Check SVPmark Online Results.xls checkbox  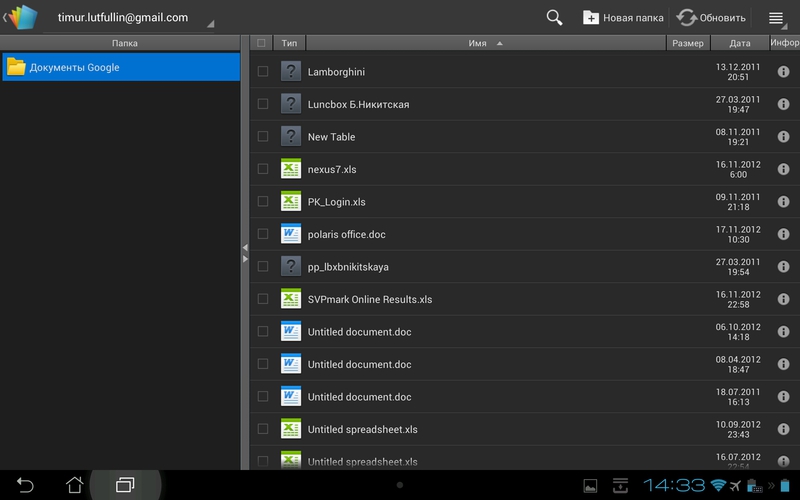click(x=263, y=299)
